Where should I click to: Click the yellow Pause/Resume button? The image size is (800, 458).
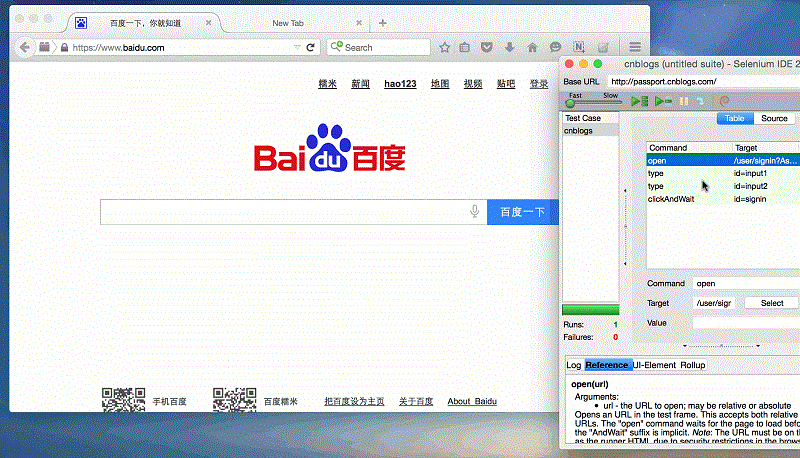684,101
